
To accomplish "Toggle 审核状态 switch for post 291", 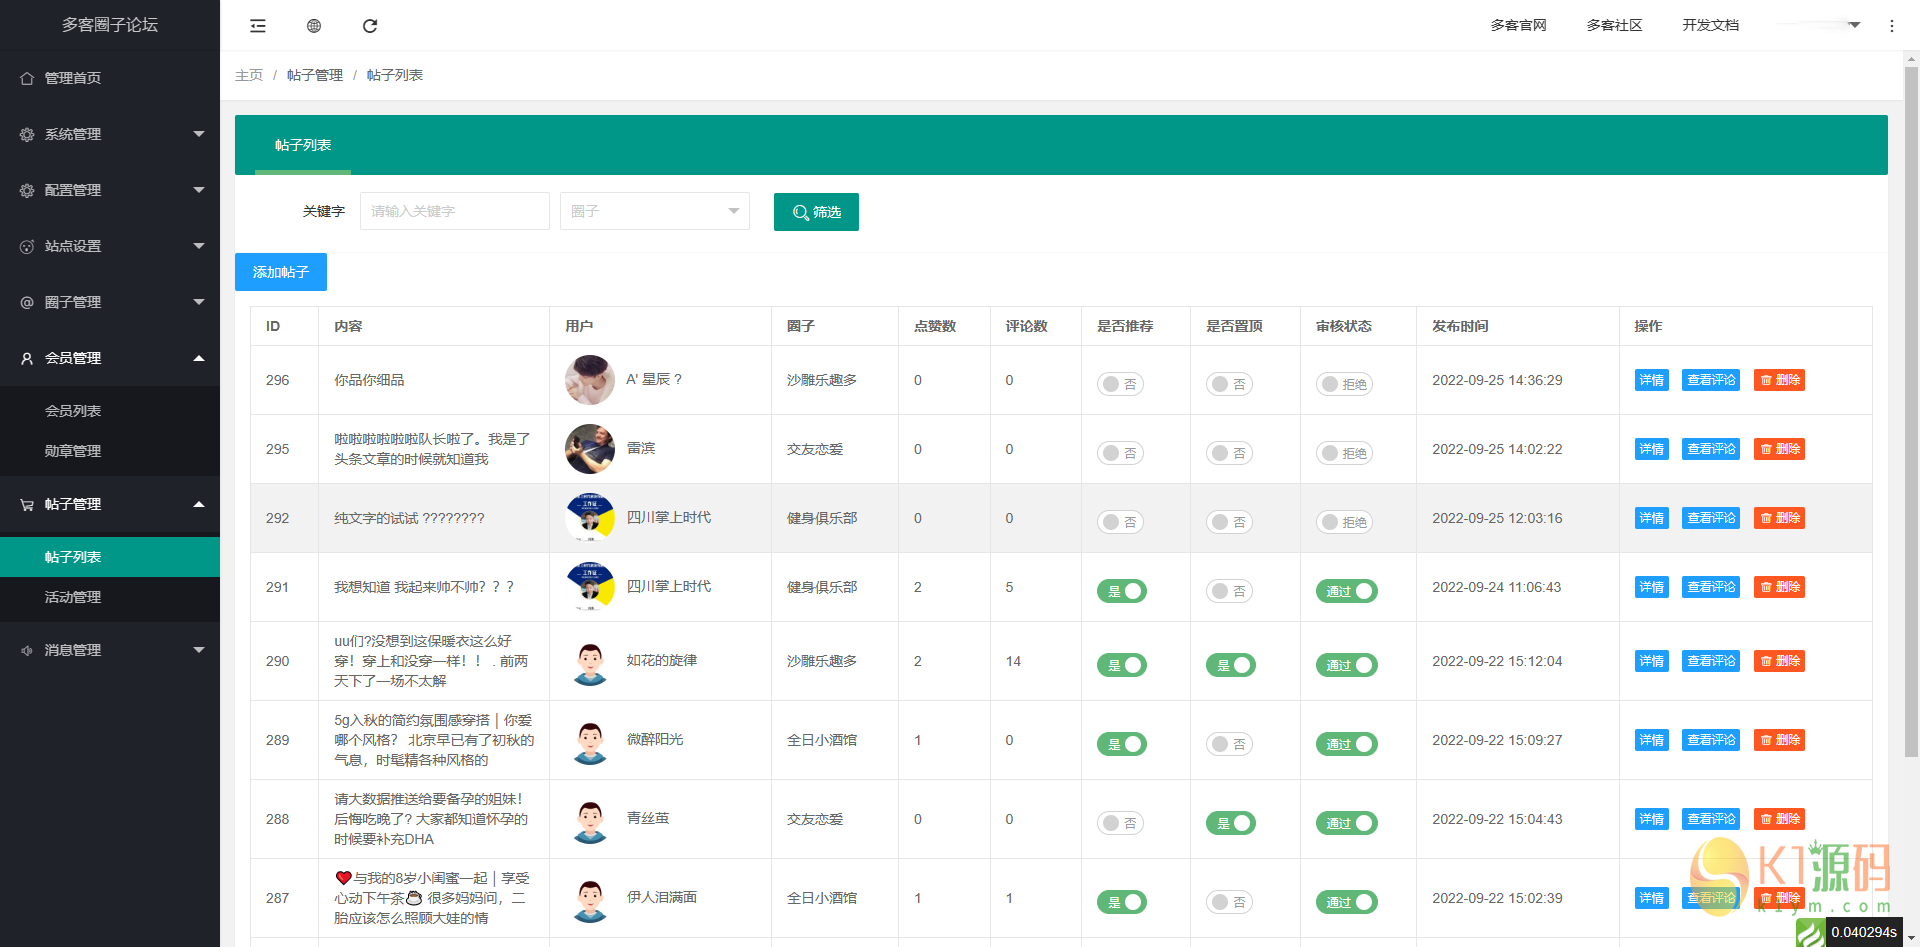I will pos(1346,591).
